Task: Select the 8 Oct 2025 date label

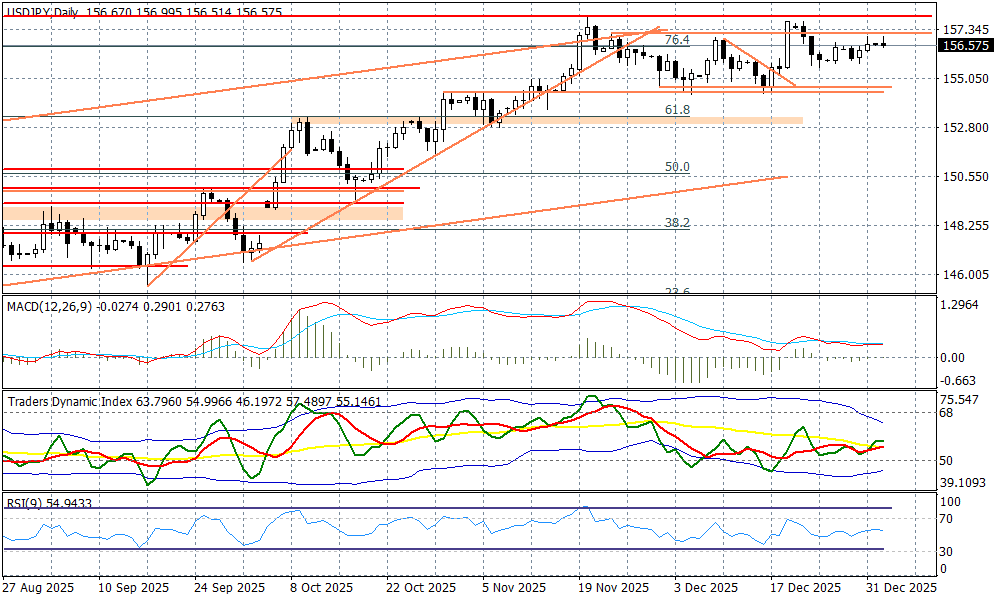Action: pos(319,587)
